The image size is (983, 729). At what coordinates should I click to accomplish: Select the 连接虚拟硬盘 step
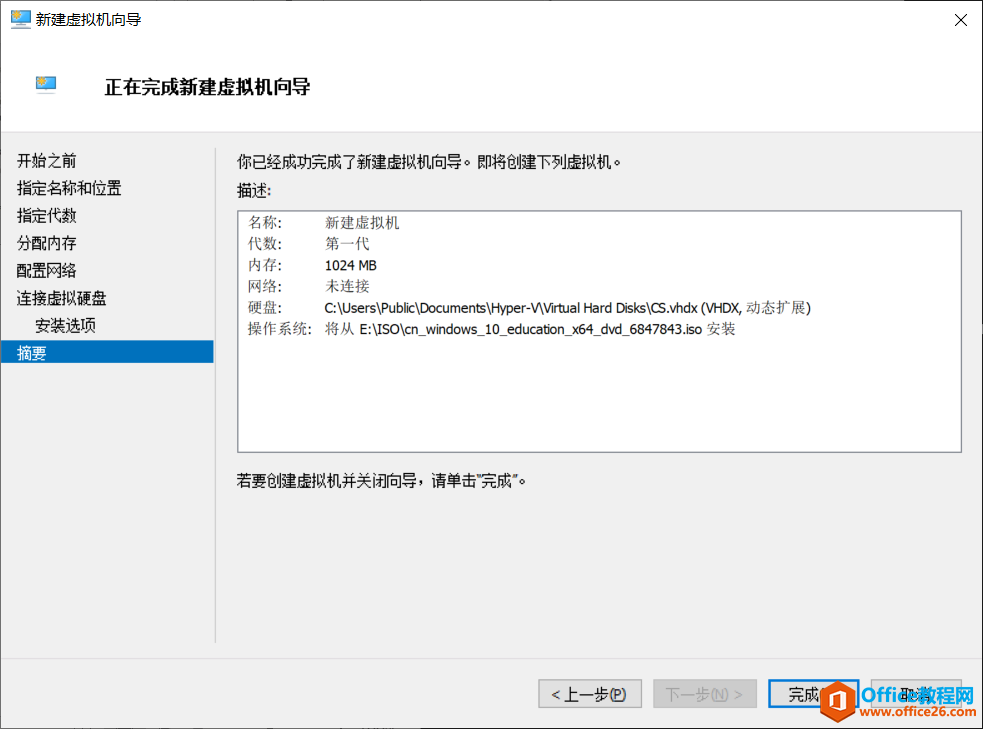[61, 298]
